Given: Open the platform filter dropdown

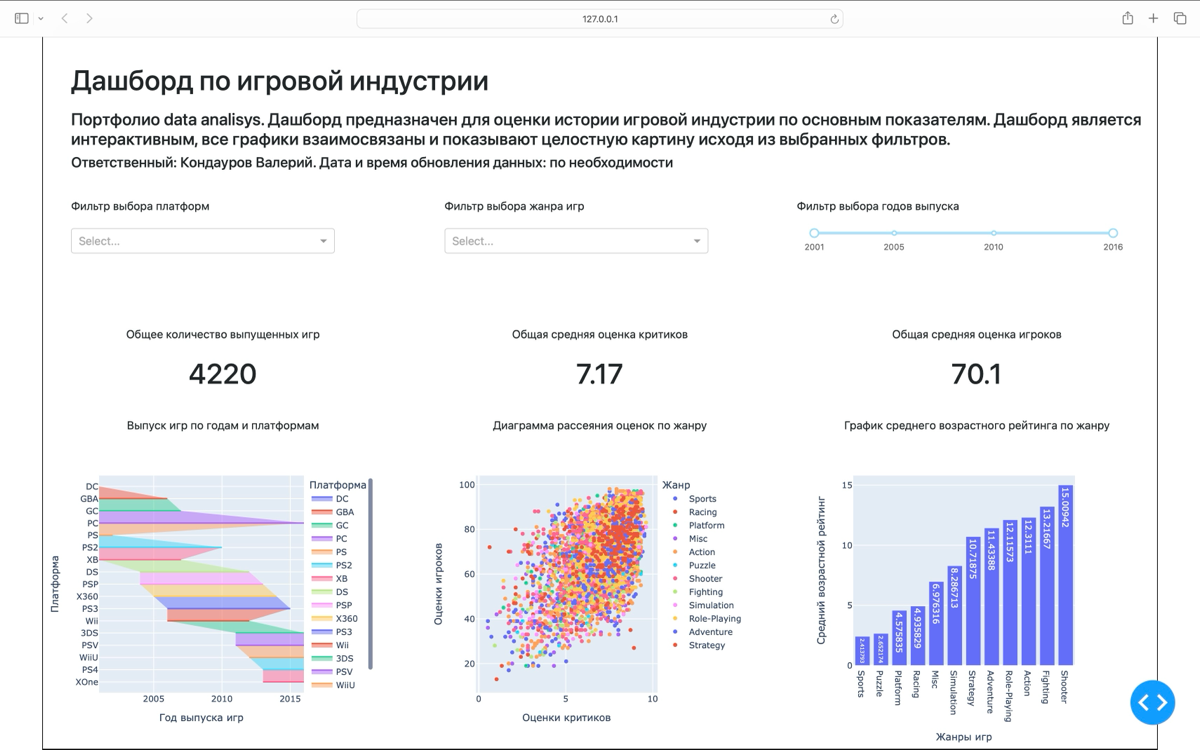Looking at the screenshot, I should click(202, 241).
